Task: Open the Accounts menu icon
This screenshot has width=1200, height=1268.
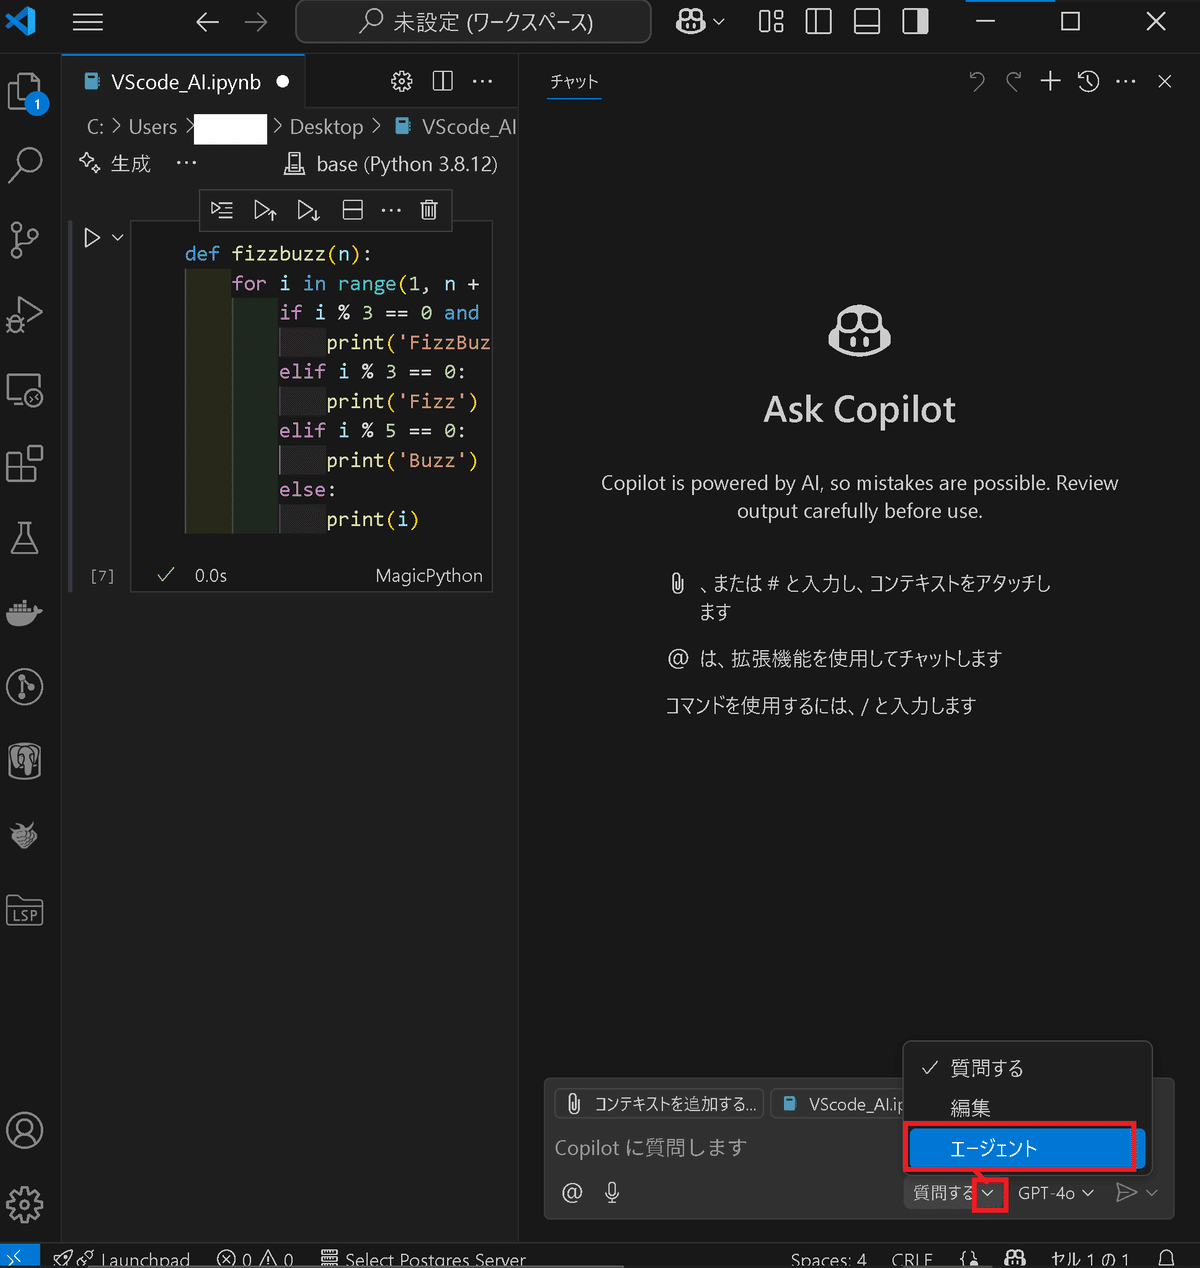Action: [x=25, y=1131]
